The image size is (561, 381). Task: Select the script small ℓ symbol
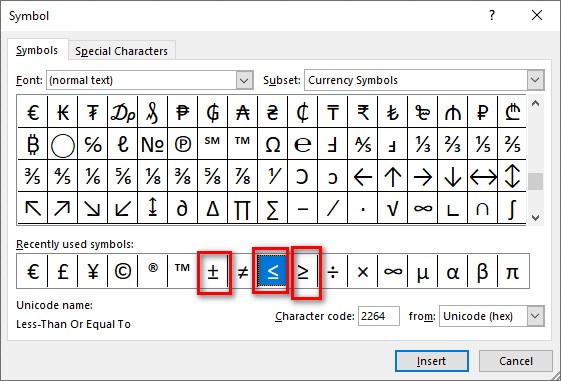(x=123, y=144)
